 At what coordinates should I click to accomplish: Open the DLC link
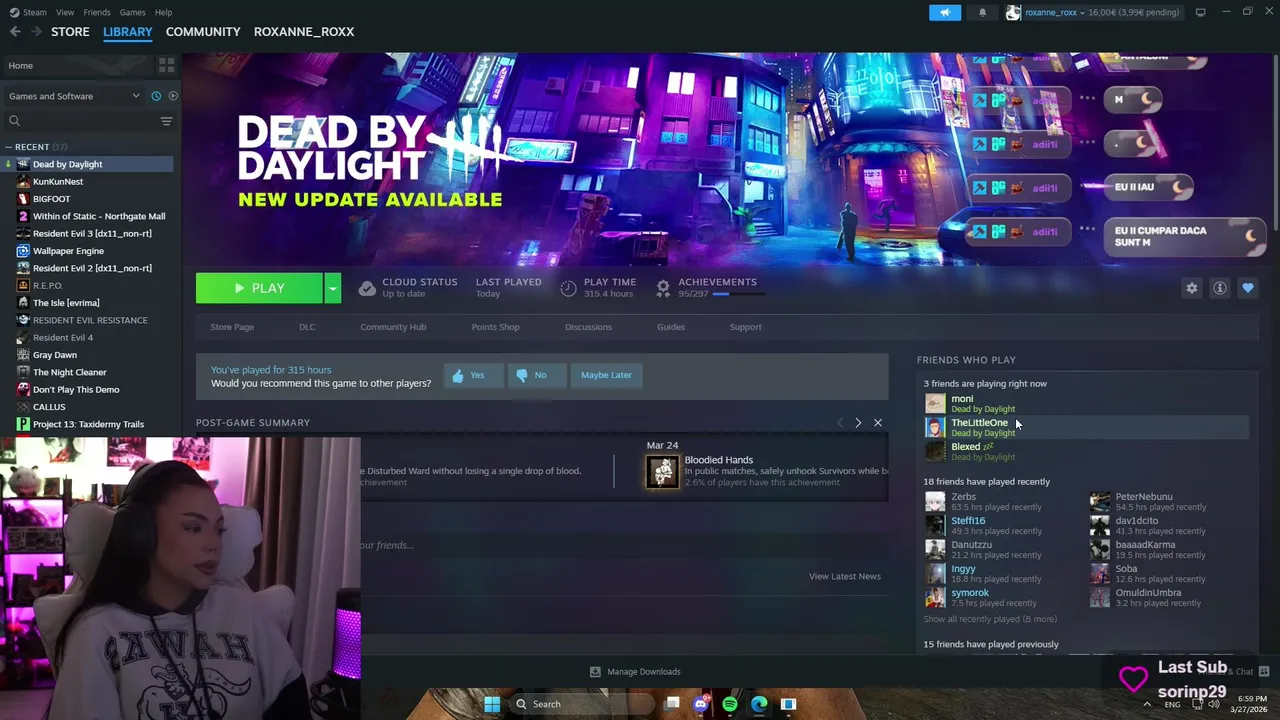point(307,327)
